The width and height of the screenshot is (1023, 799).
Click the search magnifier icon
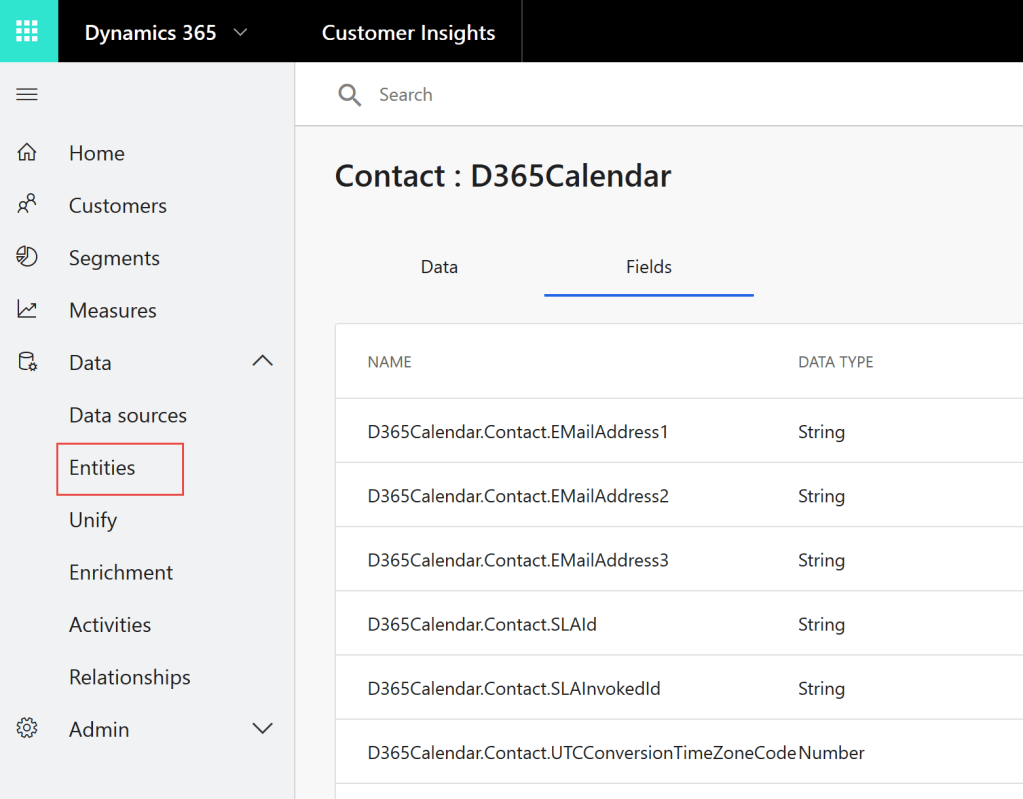(350, 95)
